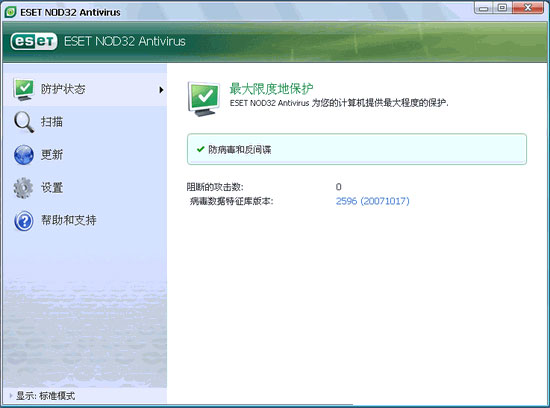The height and width of the screenshot is (408, 550).
Task: Expand the 防护状态 submenu arrow
Action: 161,90
